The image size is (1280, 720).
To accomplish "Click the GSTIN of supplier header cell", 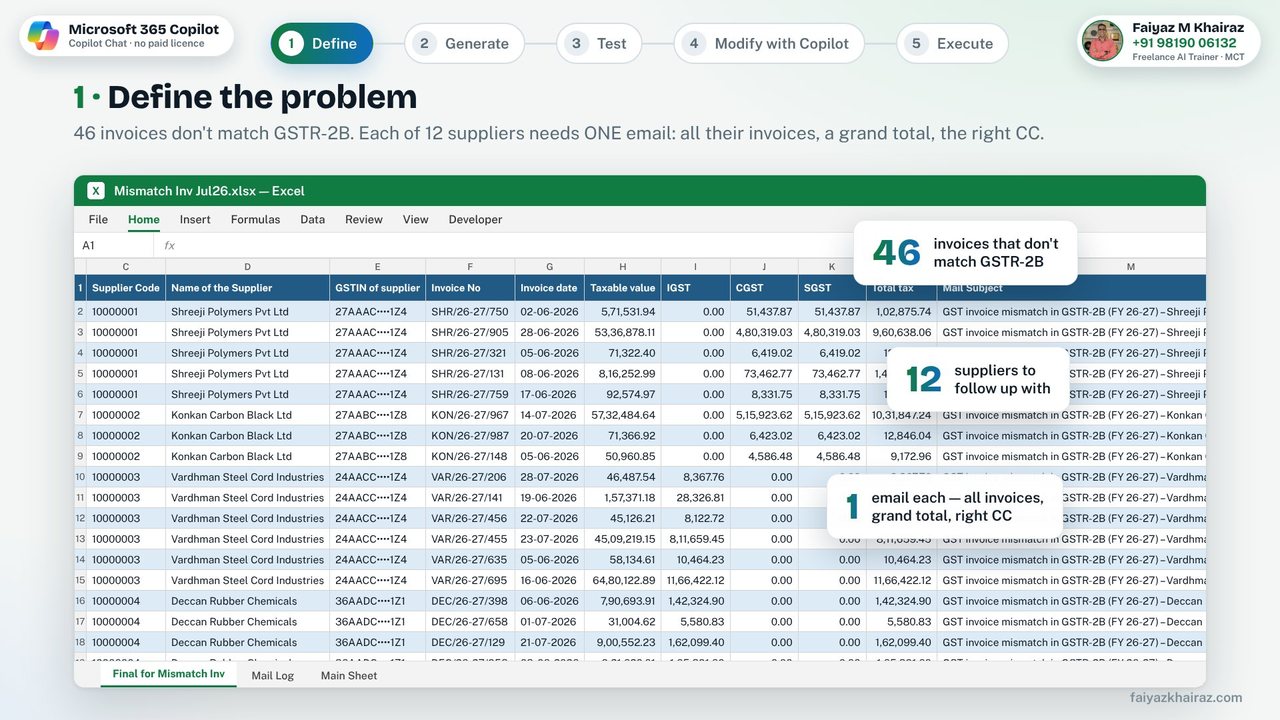I will point(377,288).
